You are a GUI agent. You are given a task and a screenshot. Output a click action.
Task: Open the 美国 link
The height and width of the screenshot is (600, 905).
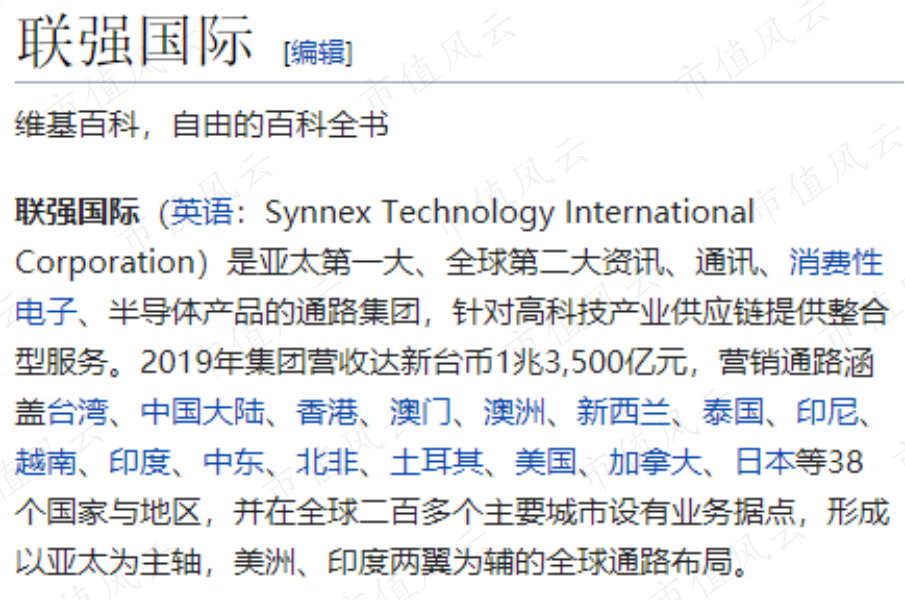coord(545,462)
